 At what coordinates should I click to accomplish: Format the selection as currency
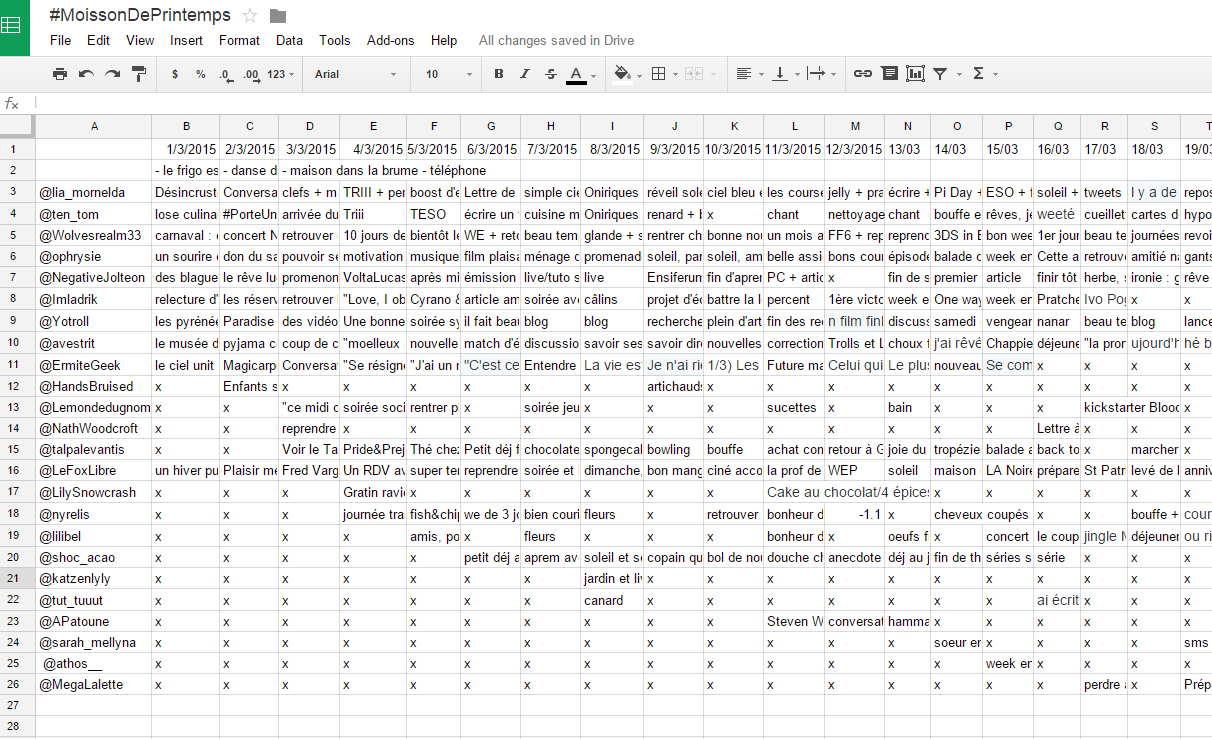[175, 74]
